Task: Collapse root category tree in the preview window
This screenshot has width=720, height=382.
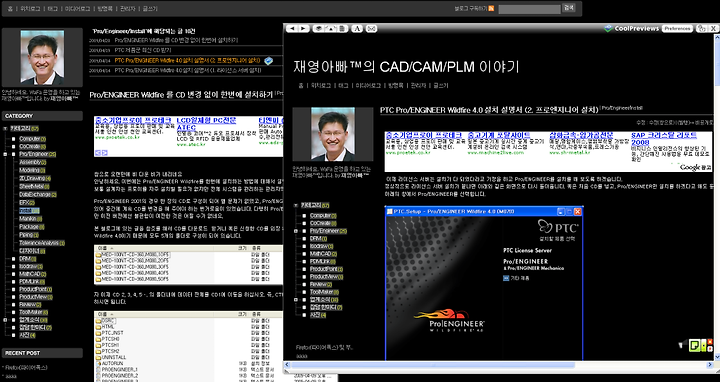Action: pyautogui.click(x=296, y=205)
